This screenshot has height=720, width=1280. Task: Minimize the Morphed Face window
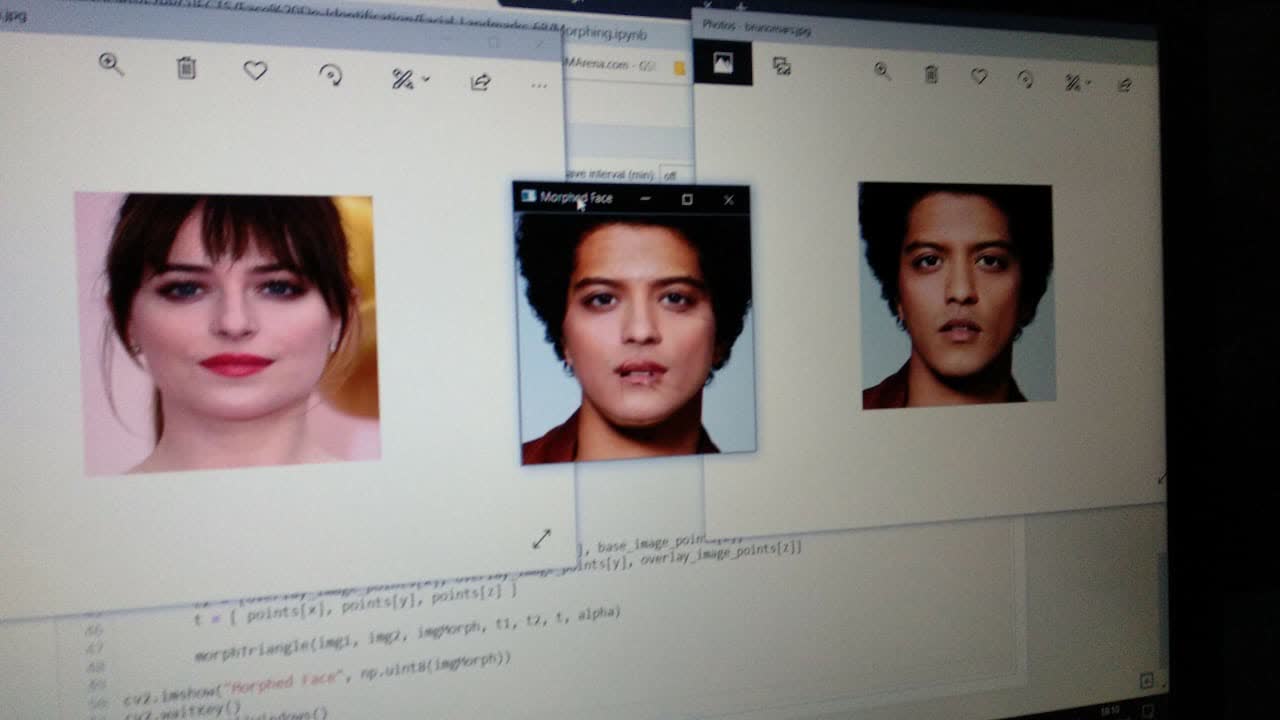click(x=646, y=199)
